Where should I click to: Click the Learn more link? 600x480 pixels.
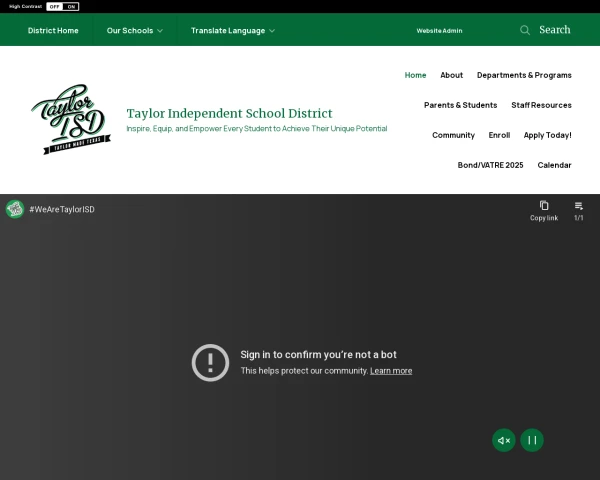(x=391, y=371)
